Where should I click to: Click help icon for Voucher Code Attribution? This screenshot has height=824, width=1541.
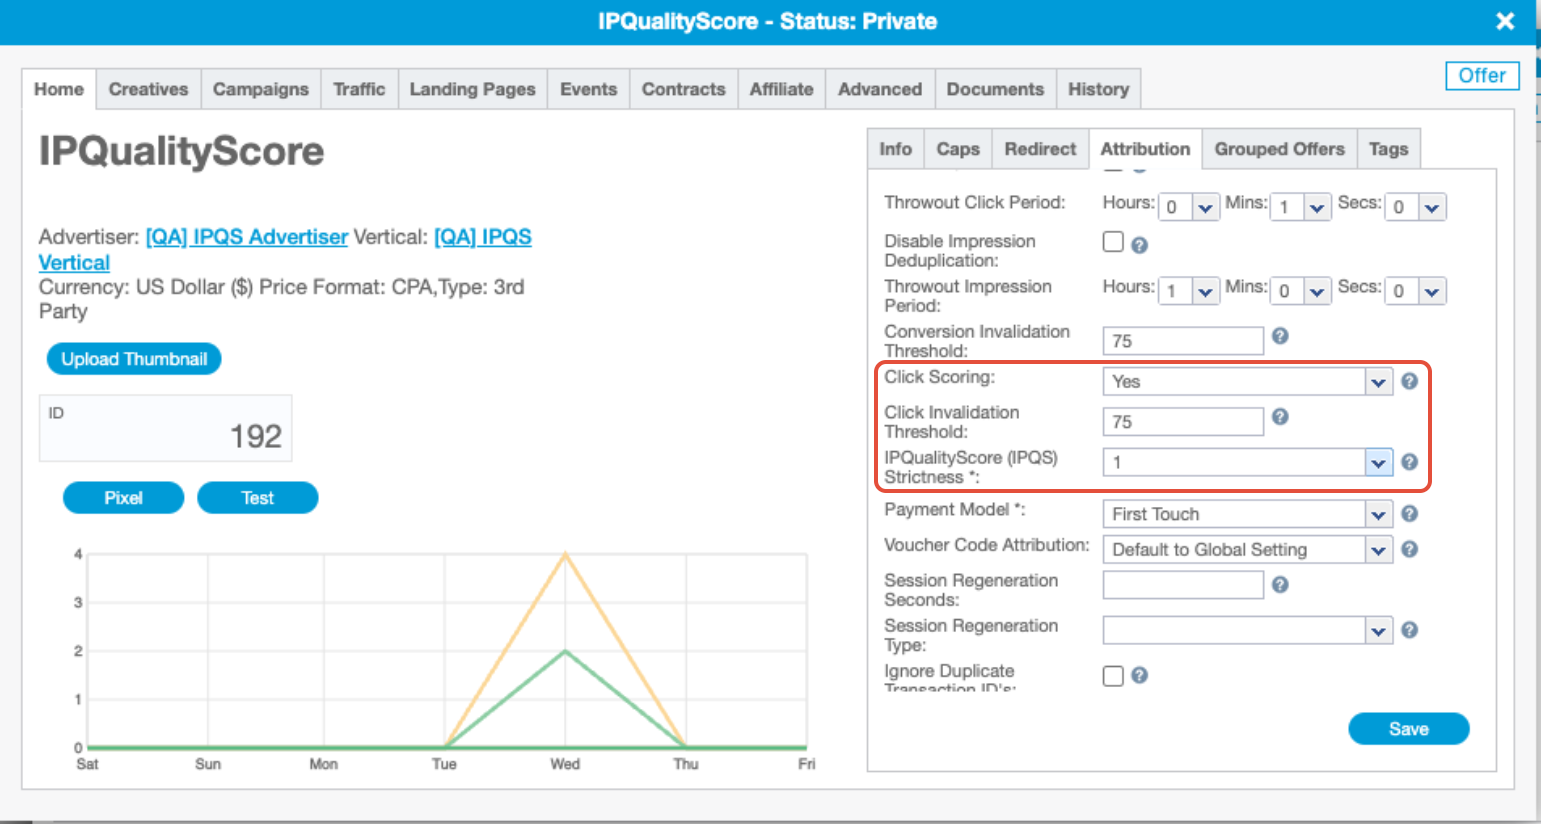click(1409, 549)
